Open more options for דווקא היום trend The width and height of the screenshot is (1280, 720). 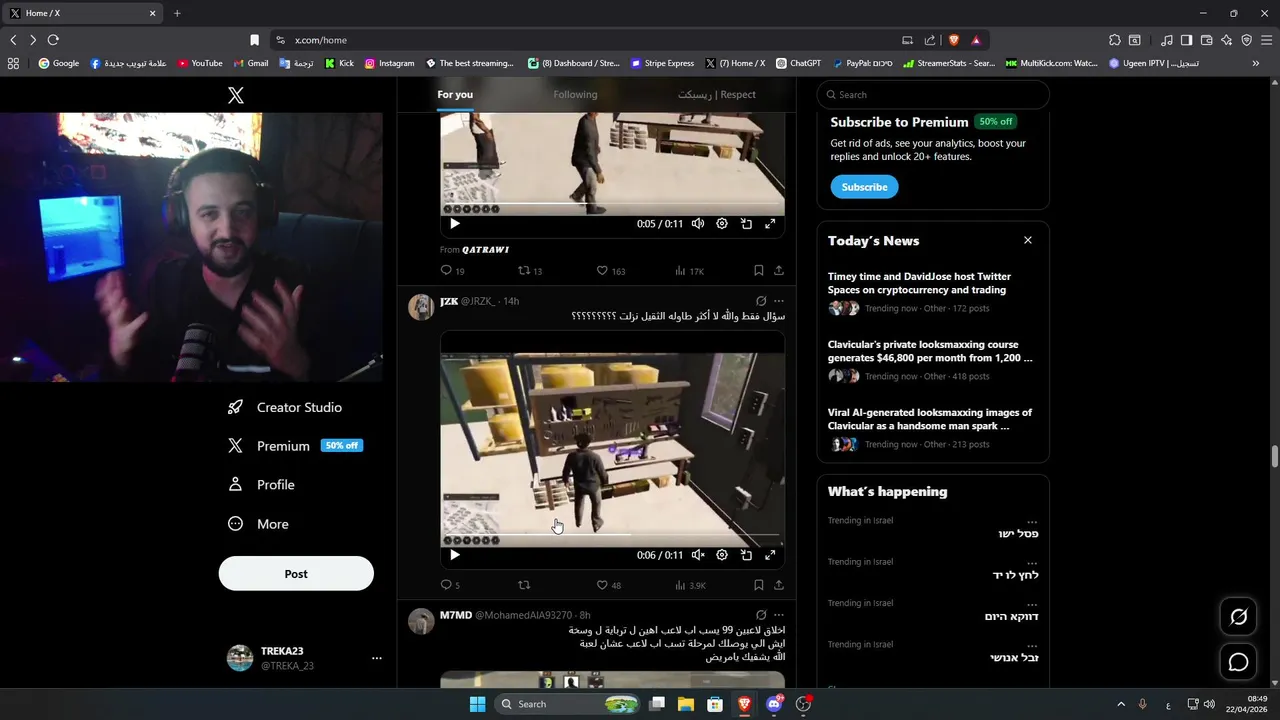click(1032, 603)
